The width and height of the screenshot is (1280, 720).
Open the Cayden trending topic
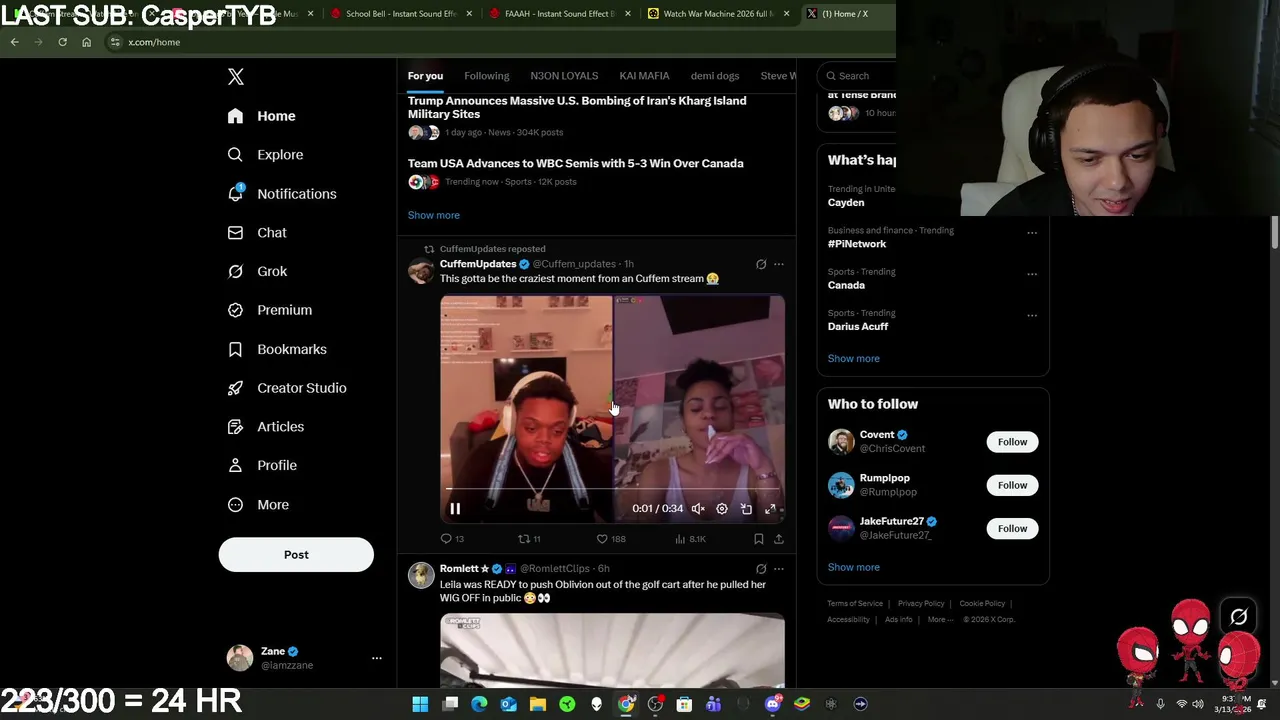pos(846,202)
